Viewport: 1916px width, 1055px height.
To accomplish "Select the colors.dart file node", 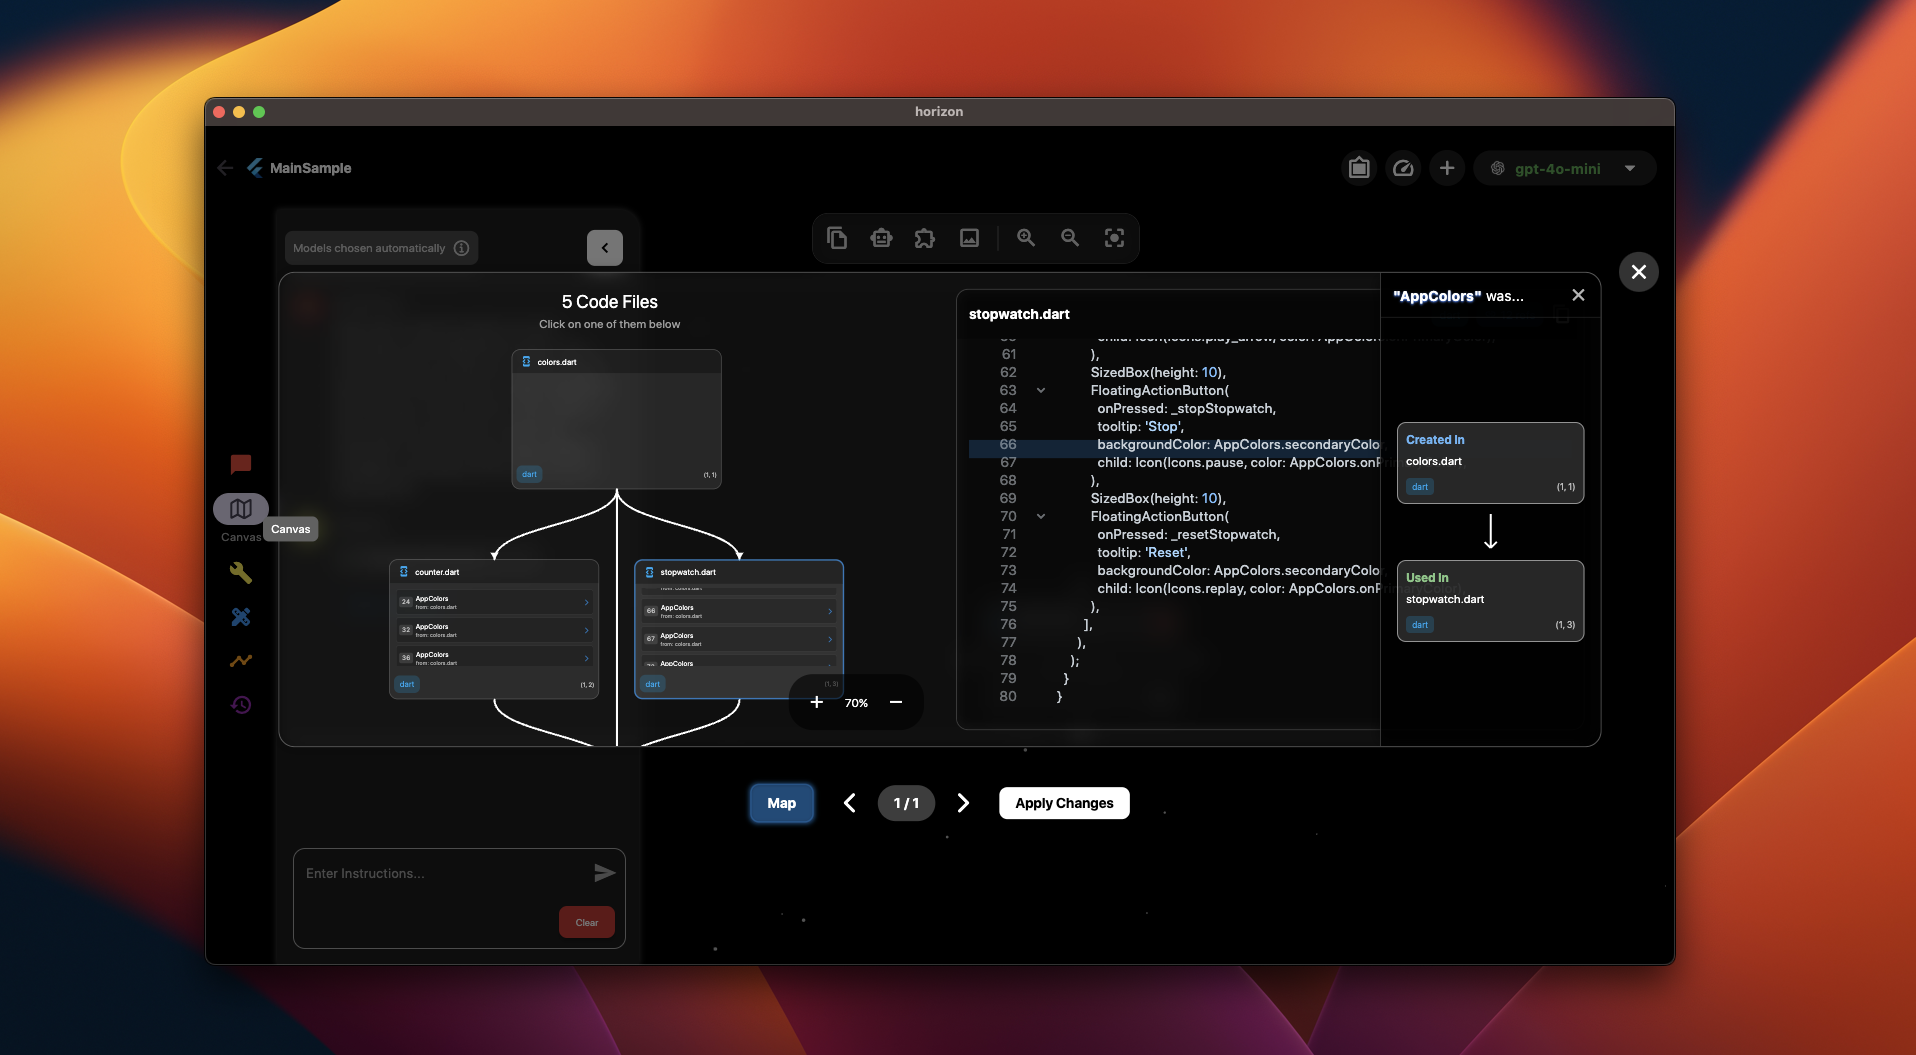I will [x=616, y=418].
